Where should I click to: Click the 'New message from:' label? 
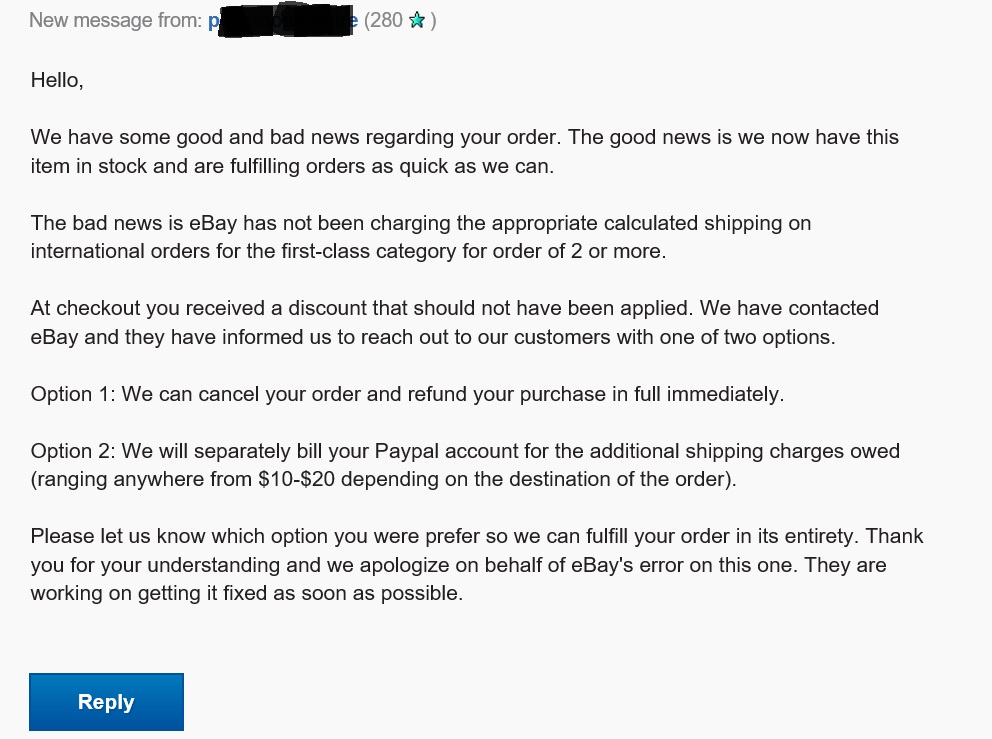pos(116,20)
